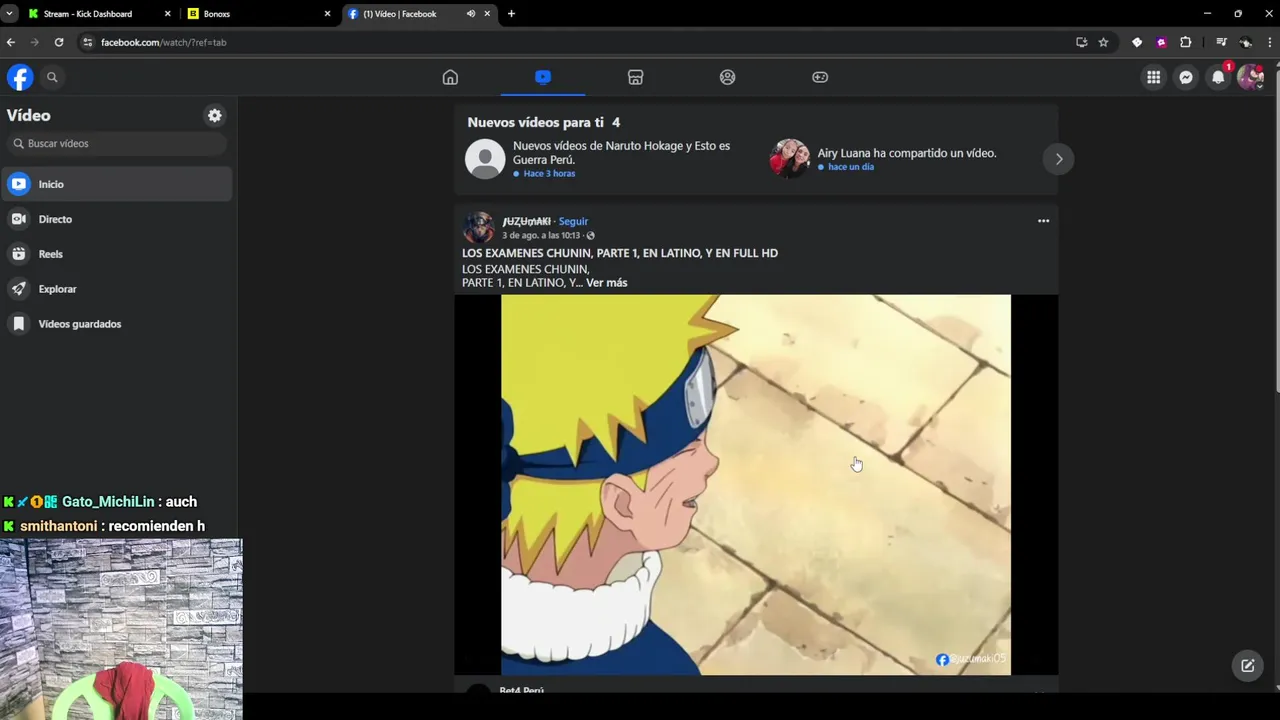Go forward with browser forward arrow

[x=35, y=42]
